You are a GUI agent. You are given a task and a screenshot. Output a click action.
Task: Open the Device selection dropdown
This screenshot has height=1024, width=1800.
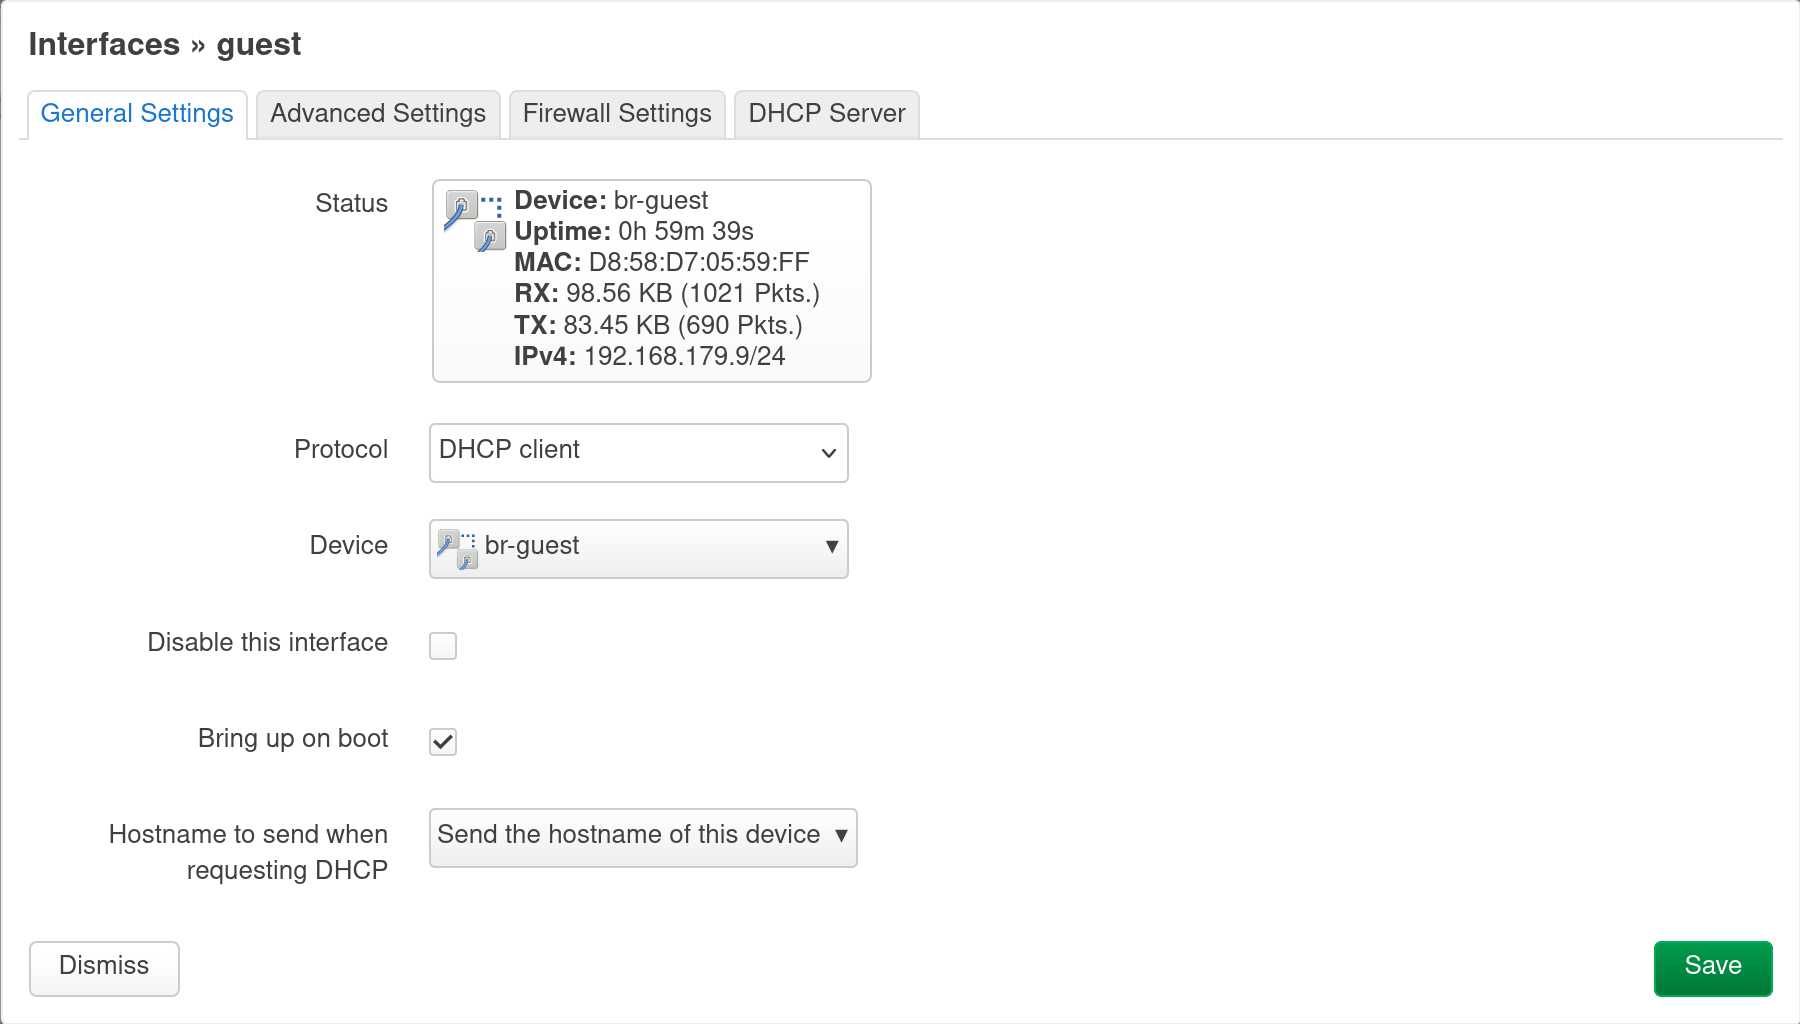[x=638, y=548]
